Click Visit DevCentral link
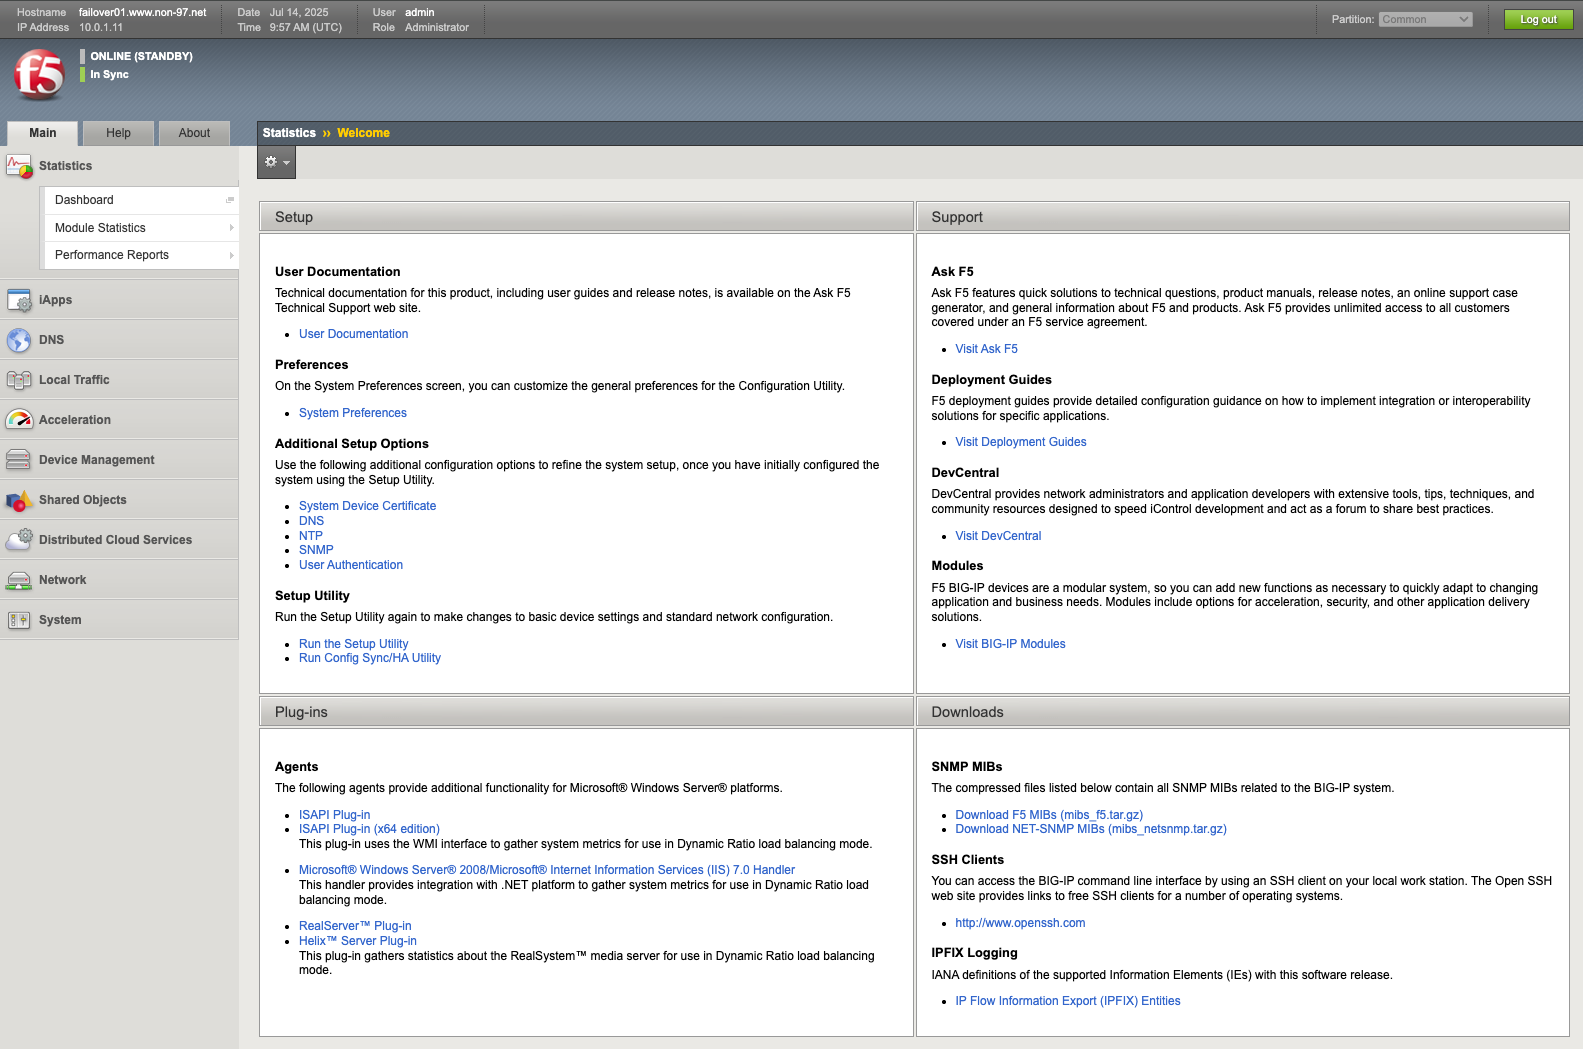This screenshot has width=1583, height=1049. (998, 536)
